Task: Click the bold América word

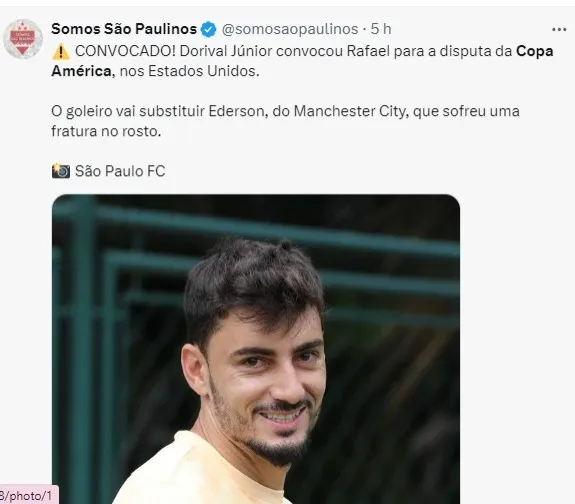Action: [81, 71]
